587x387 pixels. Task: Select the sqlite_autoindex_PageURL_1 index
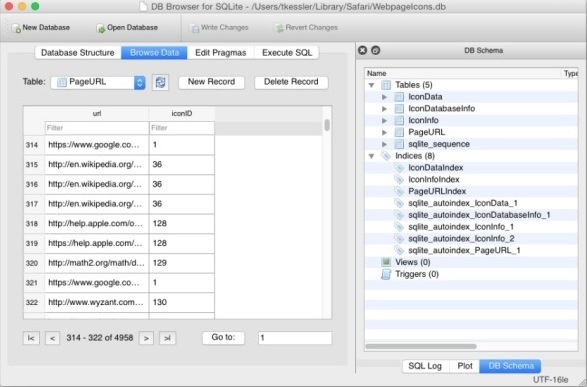point(464,250)
